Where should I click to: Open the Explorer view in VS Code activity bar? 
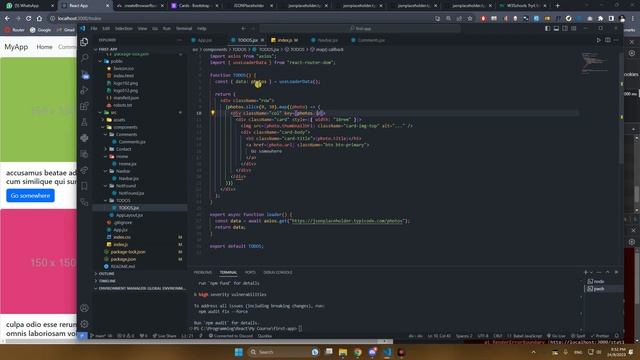coord(84,42)
